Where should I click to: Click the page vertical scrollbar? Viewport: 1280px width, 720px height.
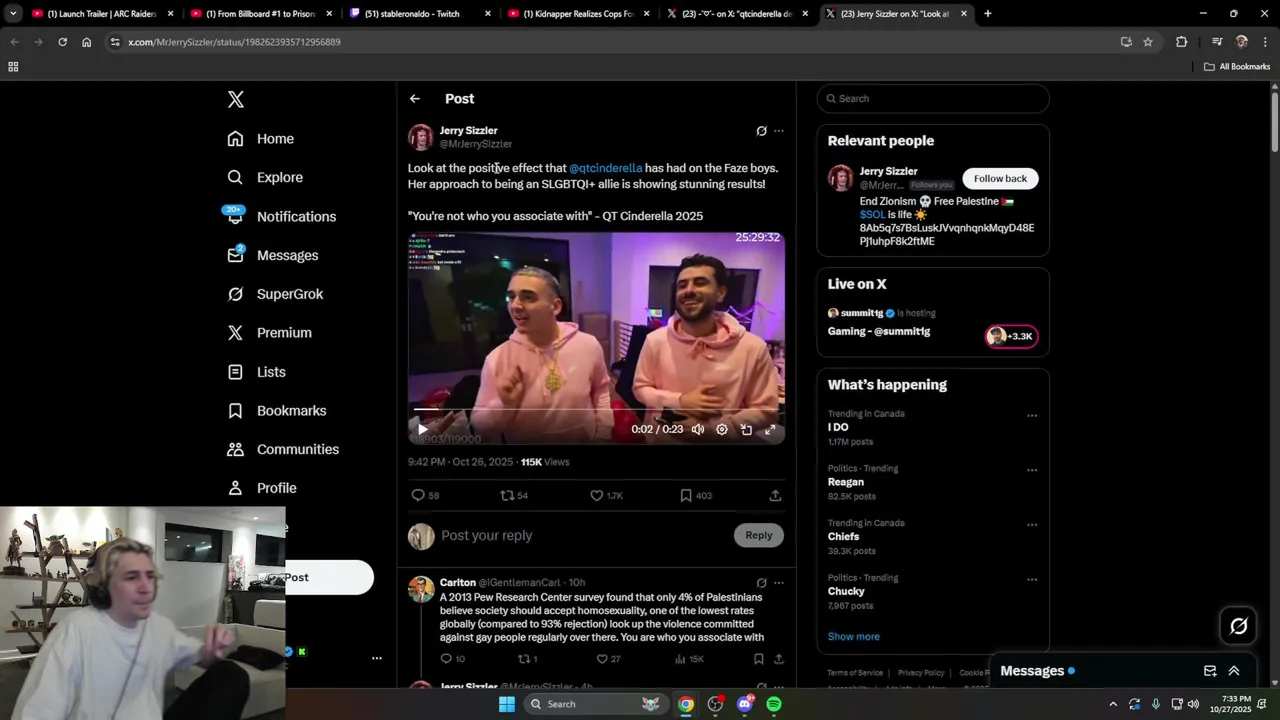1274,122
